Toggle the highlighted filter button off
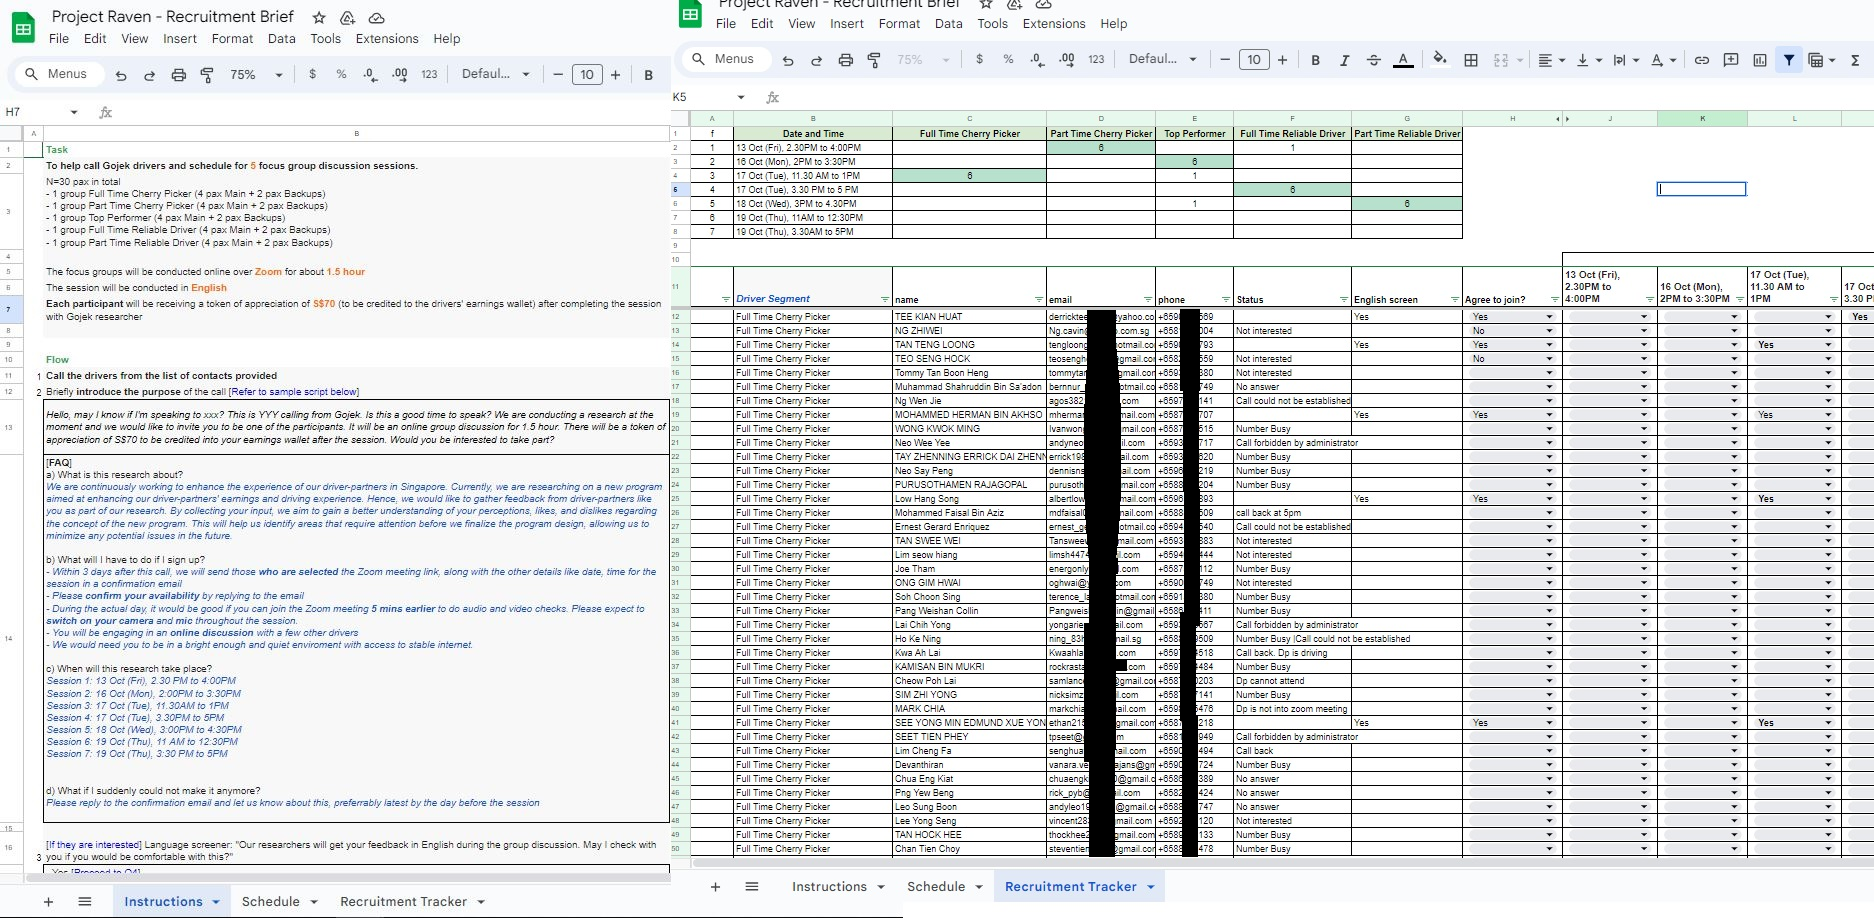 pos(1788,60)
